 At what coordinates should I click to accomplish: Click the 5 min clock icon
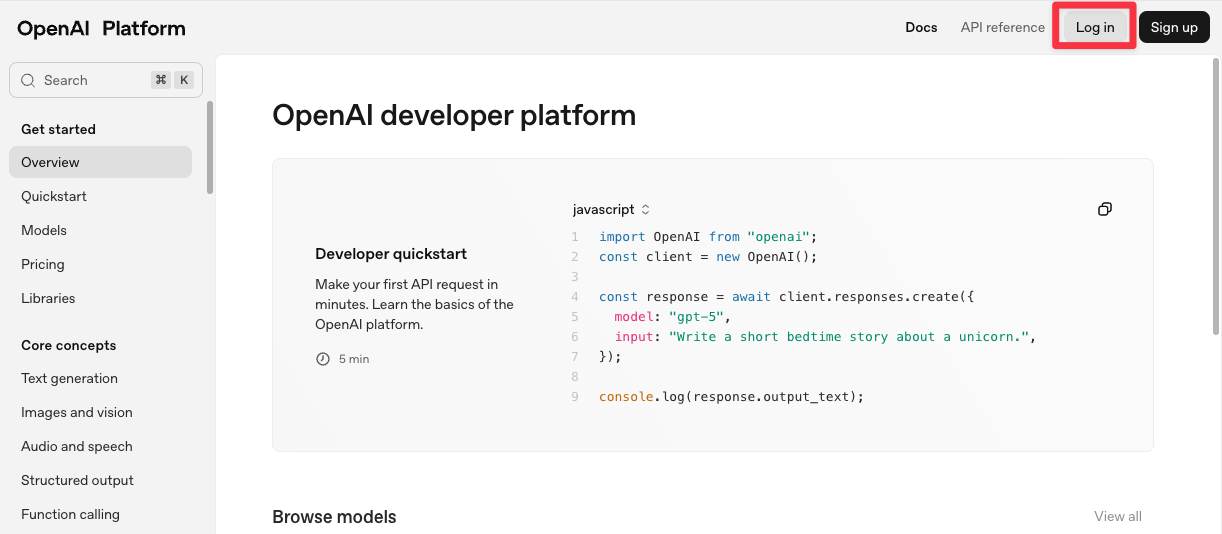323,359
